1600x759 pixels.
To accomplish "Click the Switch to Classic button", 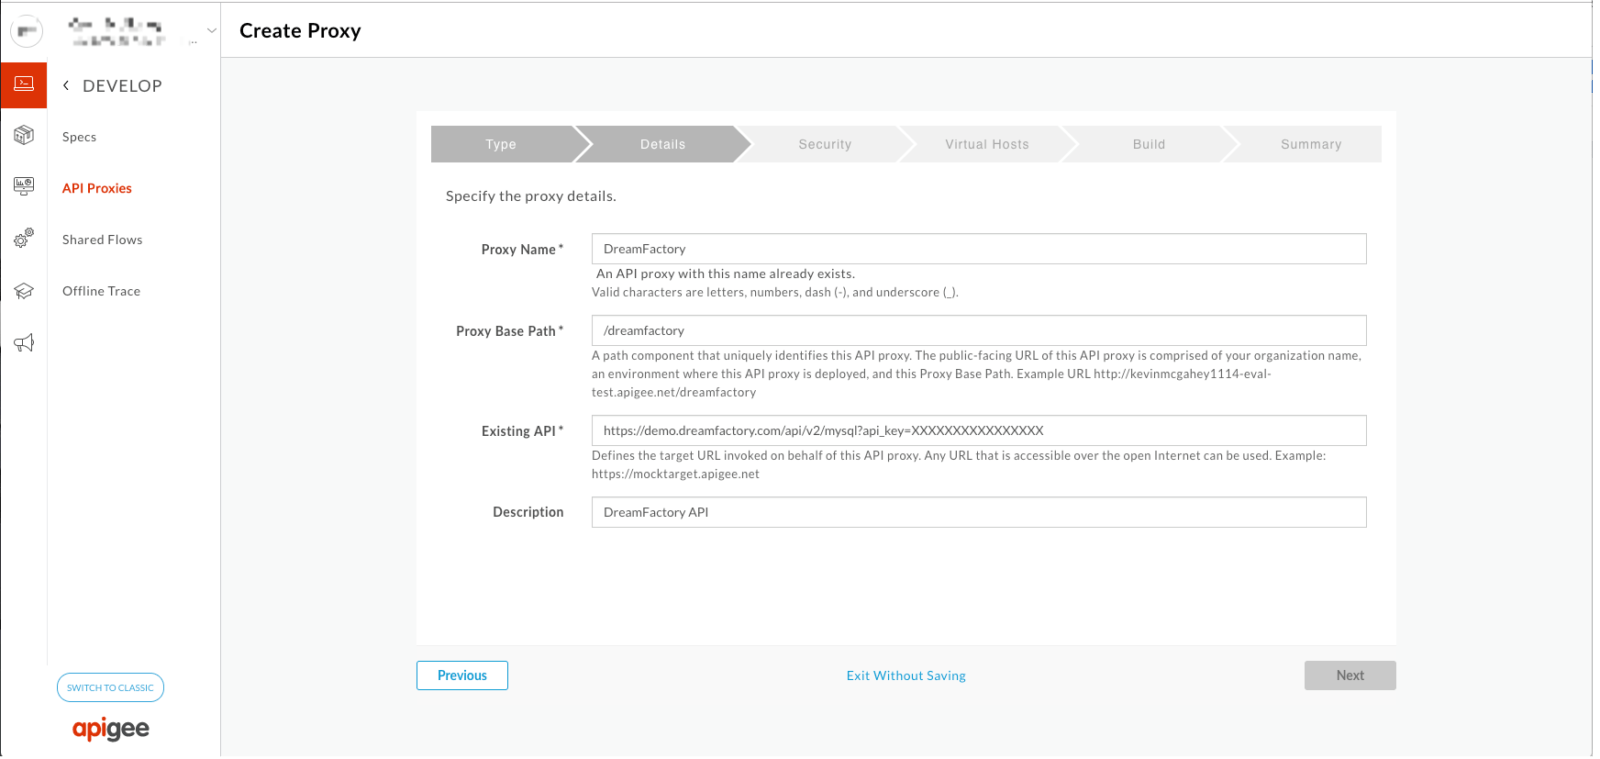I will tap(110, 688).
